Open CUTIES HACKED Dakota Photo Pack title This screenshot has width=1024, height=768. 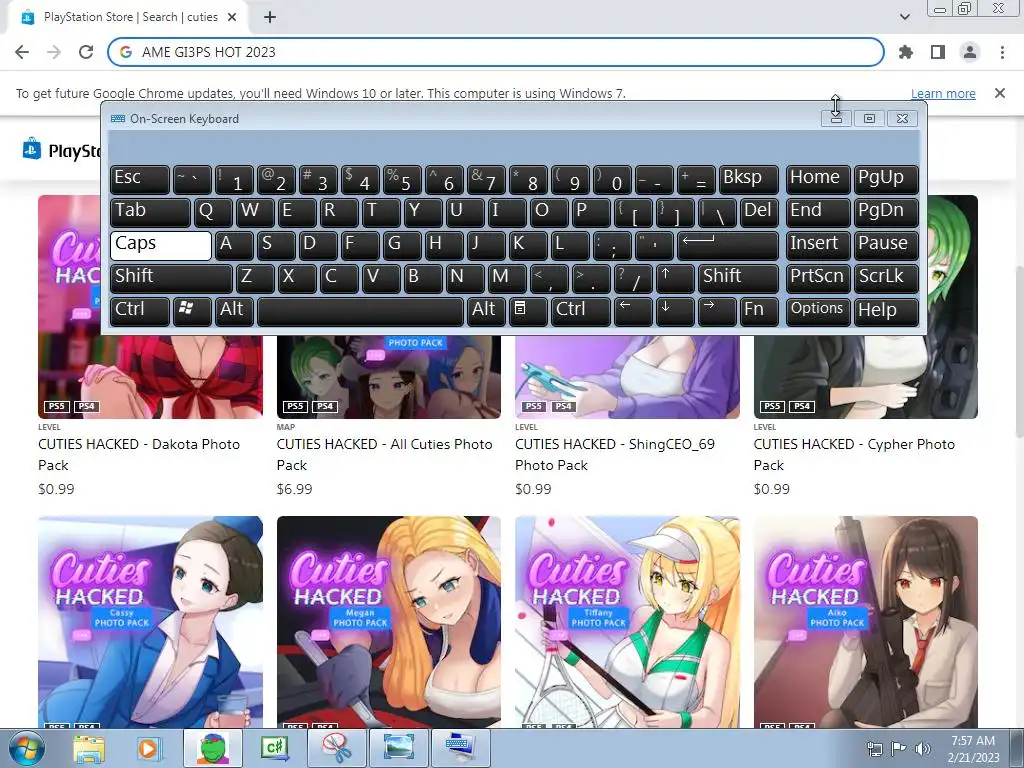pos(139,455)
